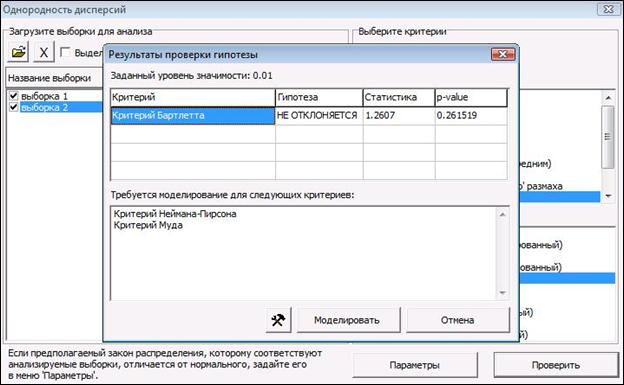The width and height of the screenshot is (624, 385).
Task: Click the Проверить button
Action: (x=556, y=365)
